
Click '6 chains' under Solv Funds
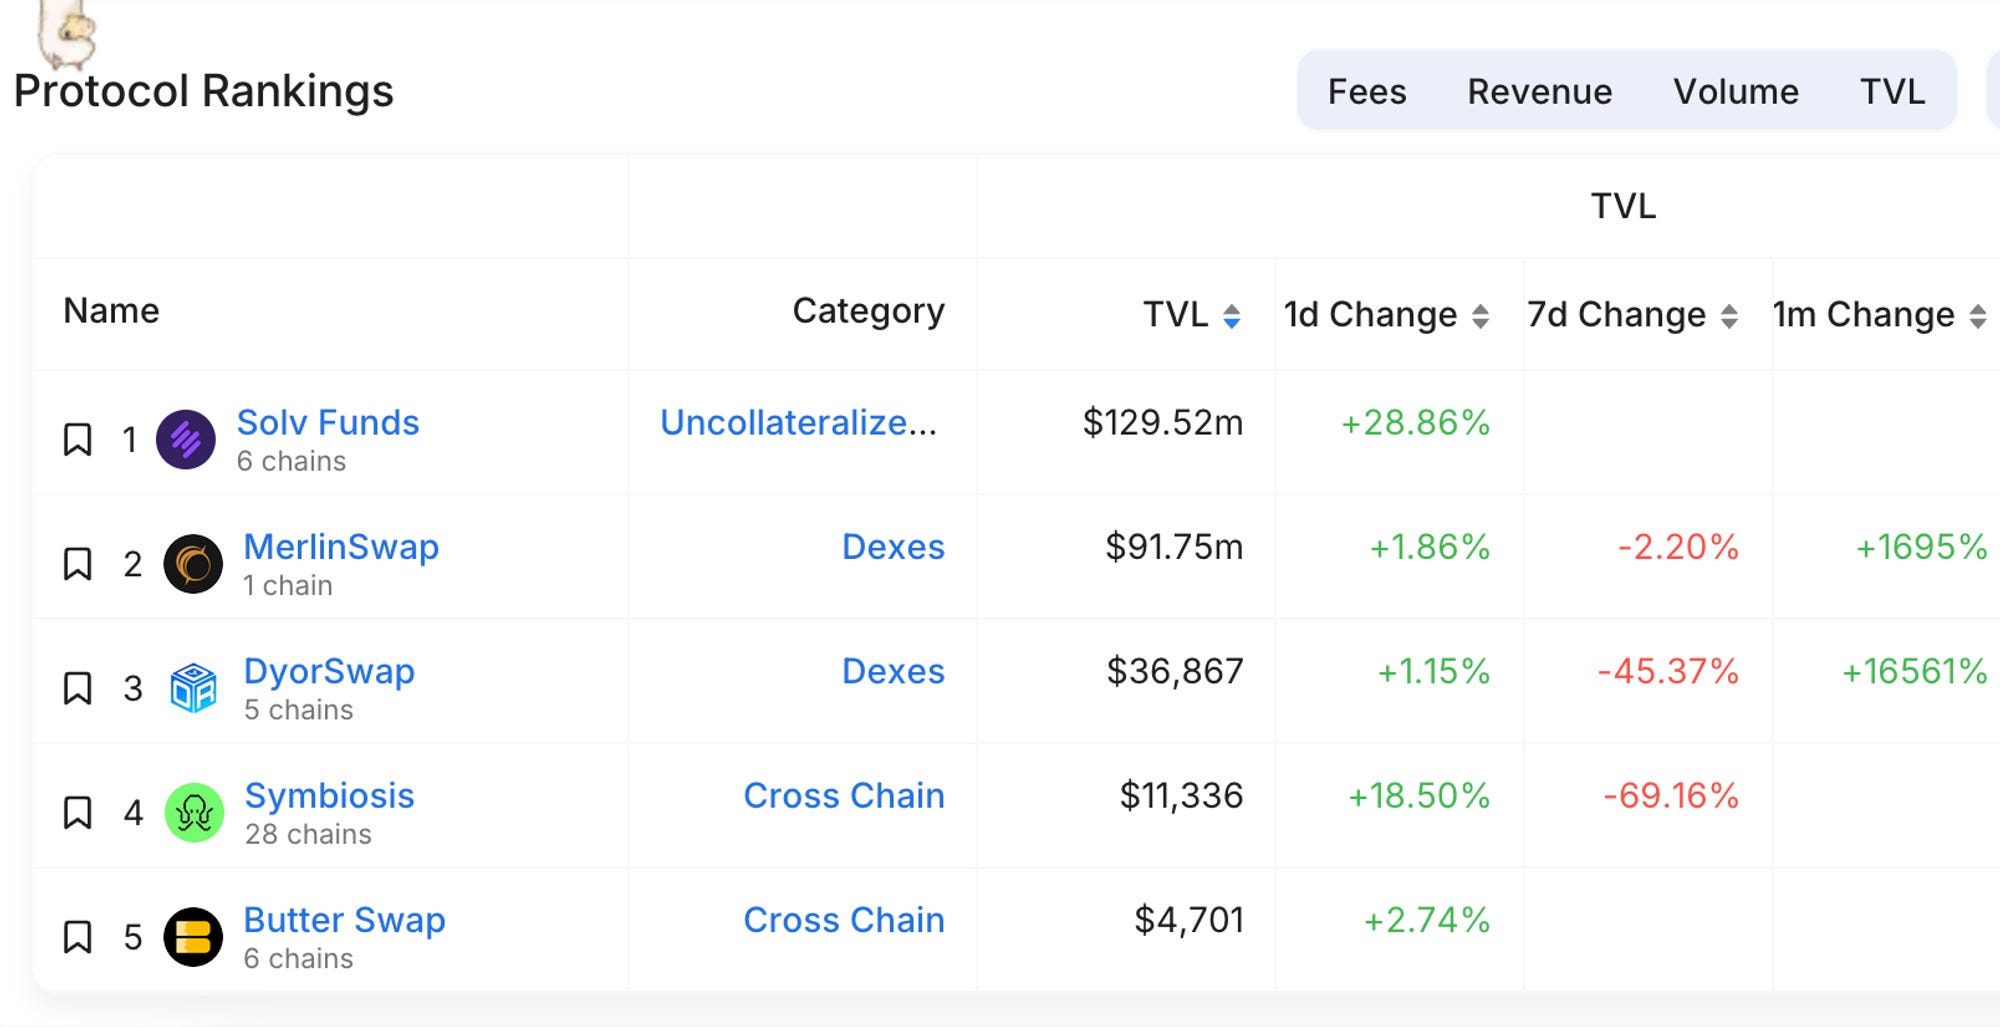(291, 461)
